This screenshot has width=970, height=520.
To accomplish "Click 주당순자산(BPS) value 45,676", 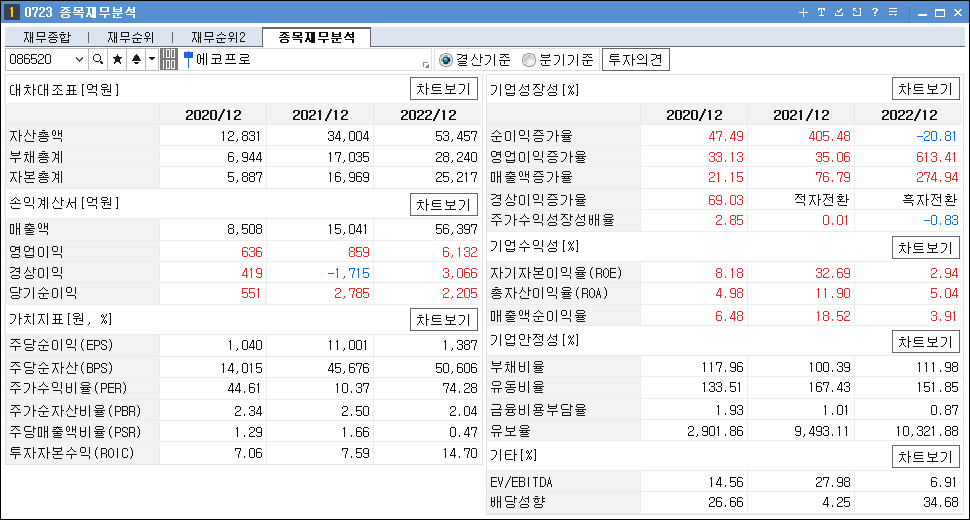I will coord(348,368).
